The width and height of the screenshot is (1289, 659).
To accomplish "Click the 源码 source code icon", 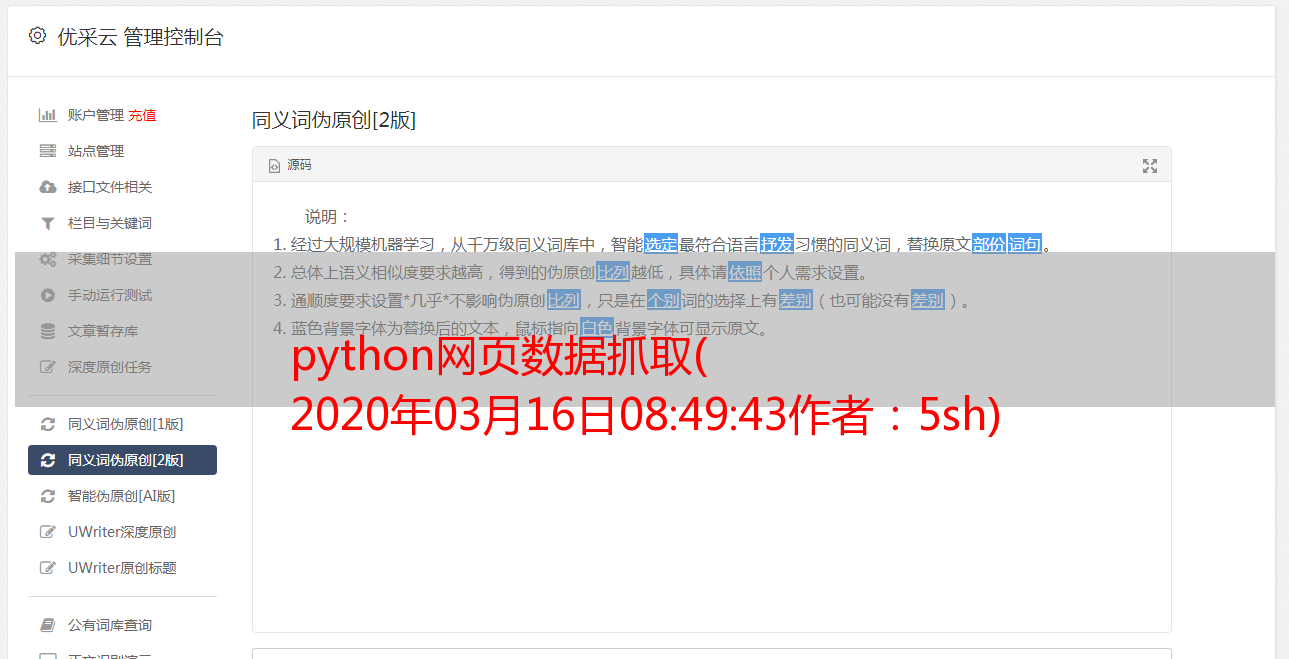I will click(274, 166).
